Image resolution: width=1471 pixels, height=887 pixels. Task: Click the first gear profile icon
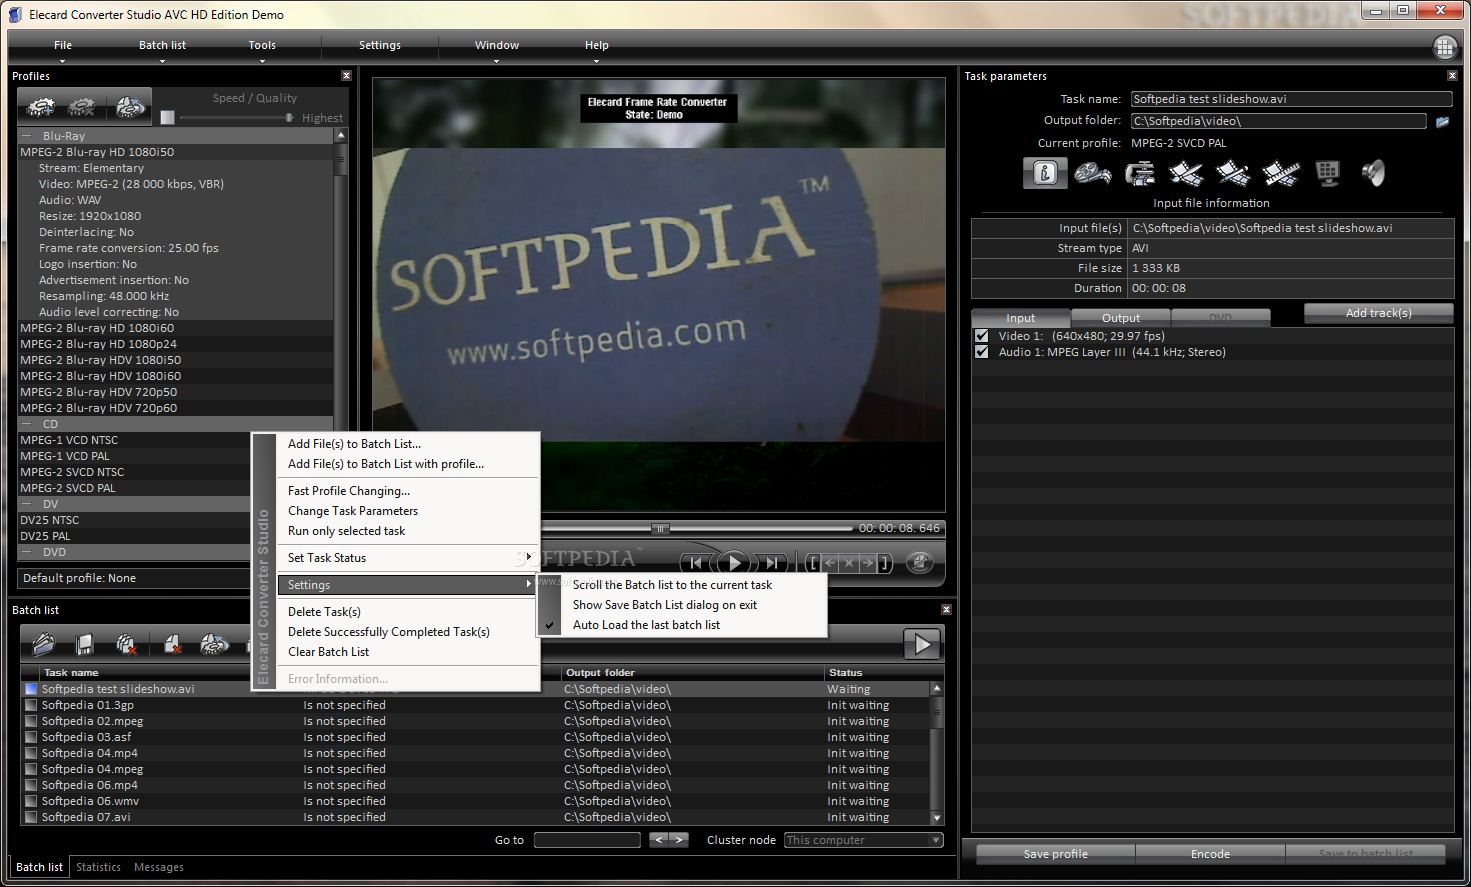pyautogui.click(x=40, y=106)
